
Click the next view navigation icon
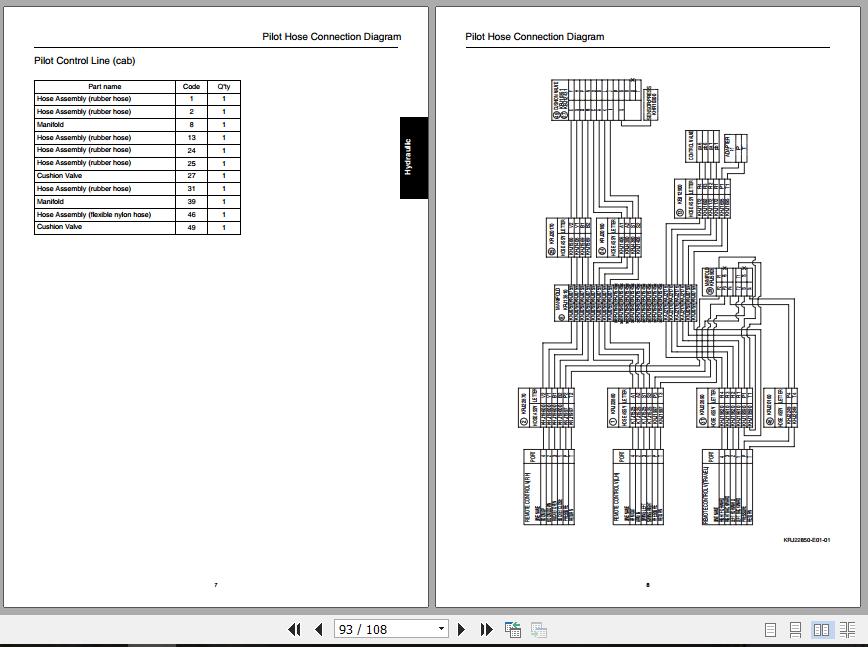[x=538, y=629]
